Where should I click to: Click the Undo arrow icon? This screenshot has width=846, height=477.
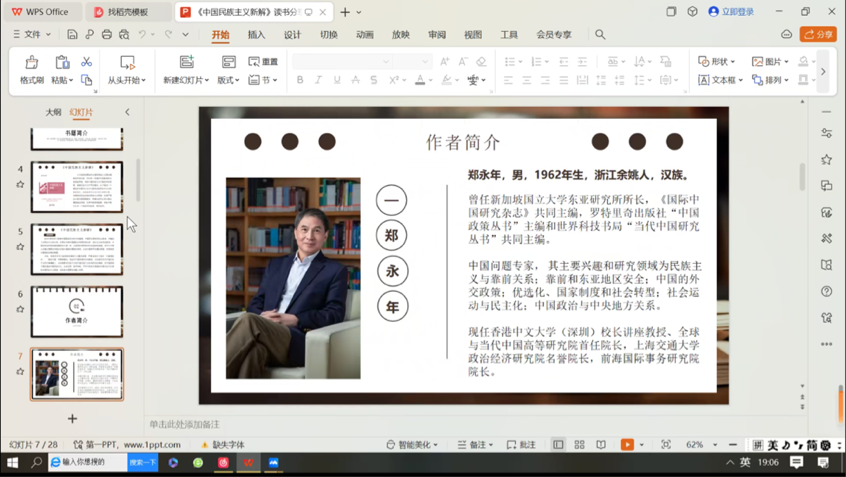tap(142, 35)
